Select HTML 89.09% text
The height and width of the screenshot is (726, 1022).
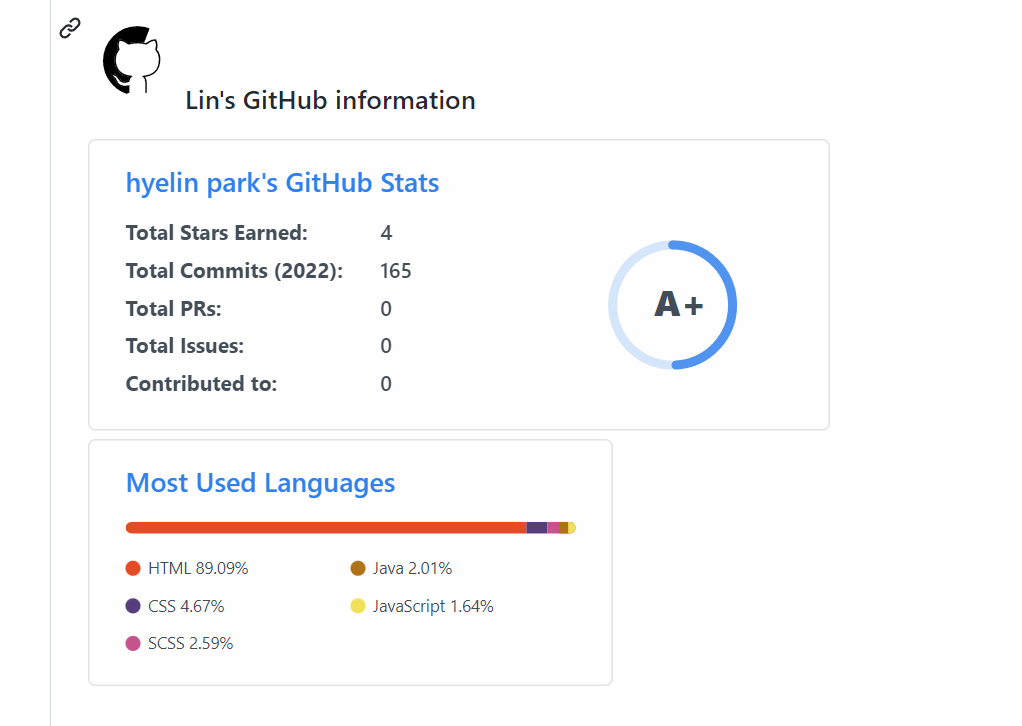[198, 568]
